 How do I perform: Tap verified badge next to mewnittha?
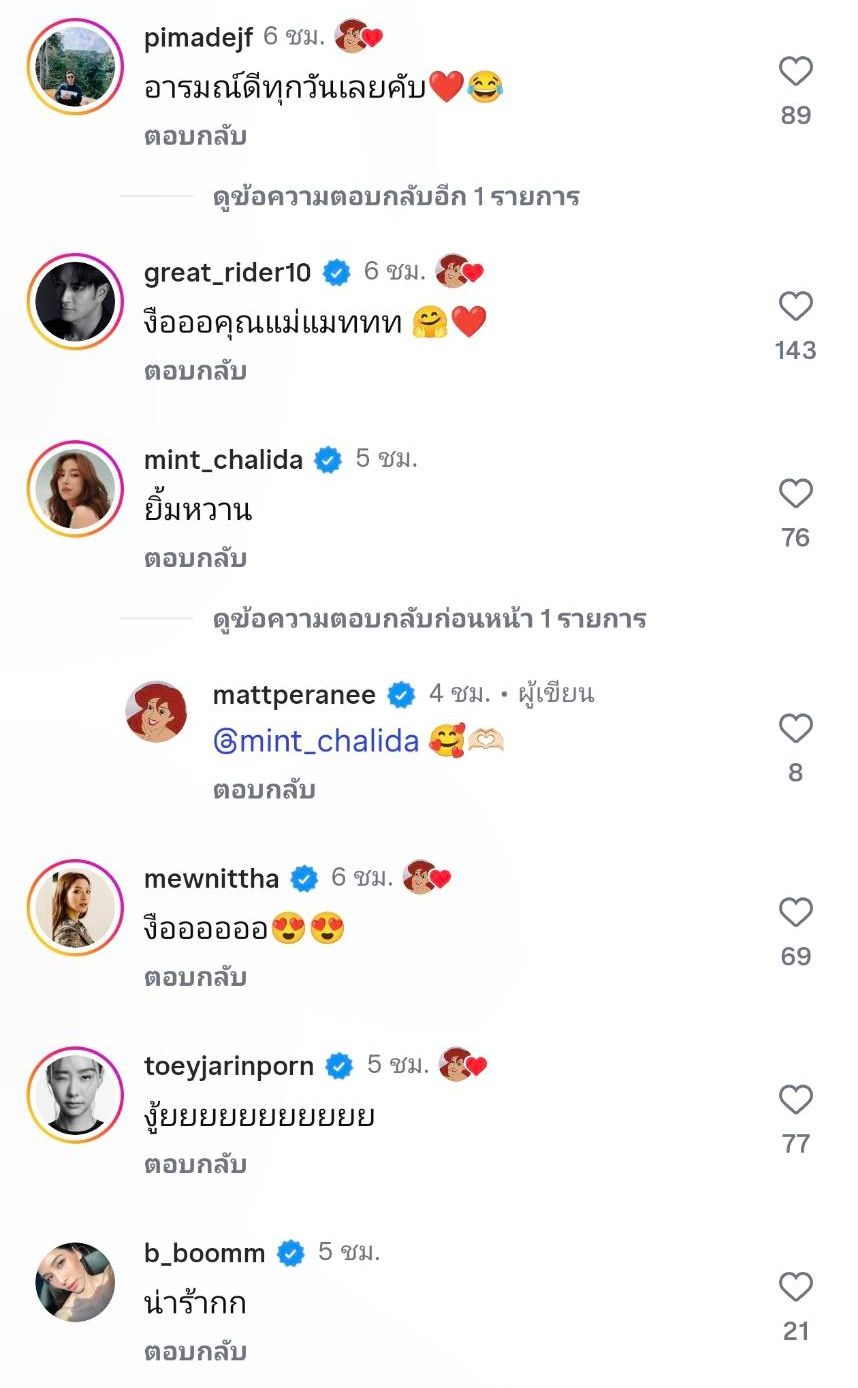305,879
